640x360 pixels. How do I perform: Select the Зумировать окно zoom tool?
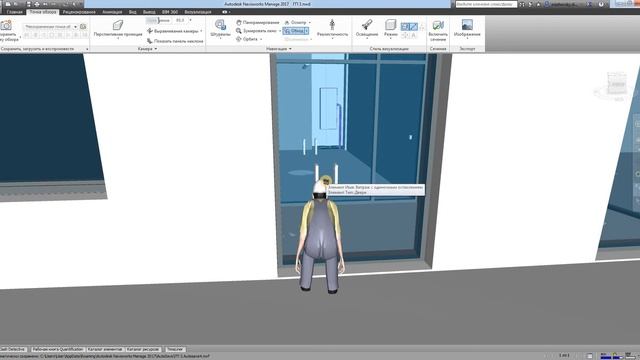(256, 31)
